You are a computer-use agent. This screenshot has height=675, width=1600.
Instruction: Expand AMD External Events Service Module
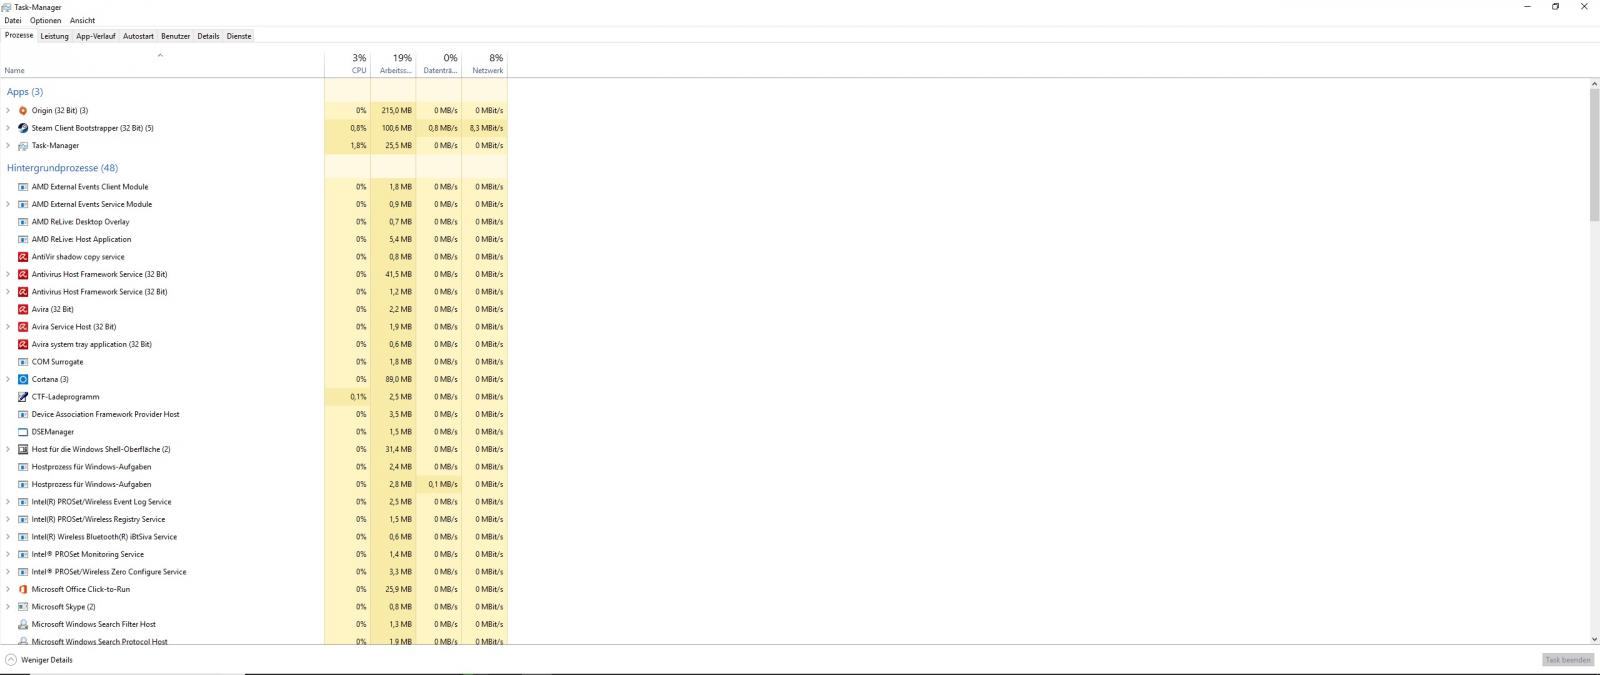(8, 204)
